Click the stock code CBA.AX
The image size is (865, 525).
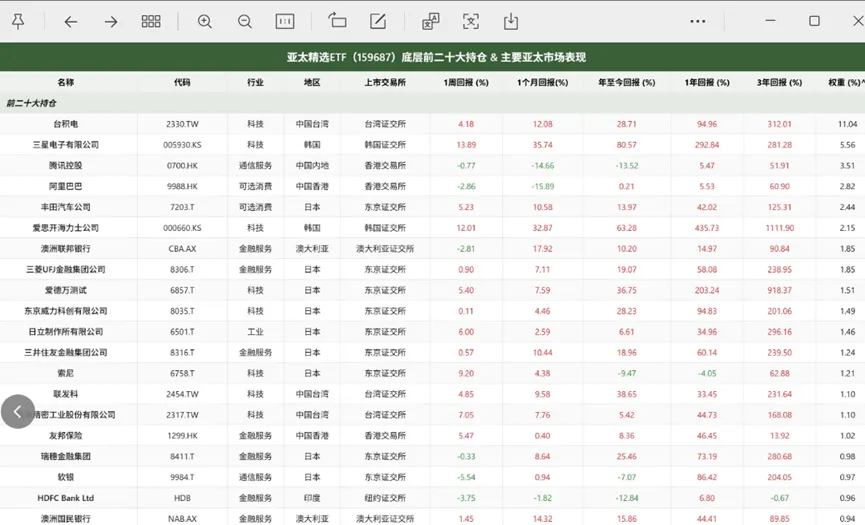pyautogui.click(x=182, y=249)
